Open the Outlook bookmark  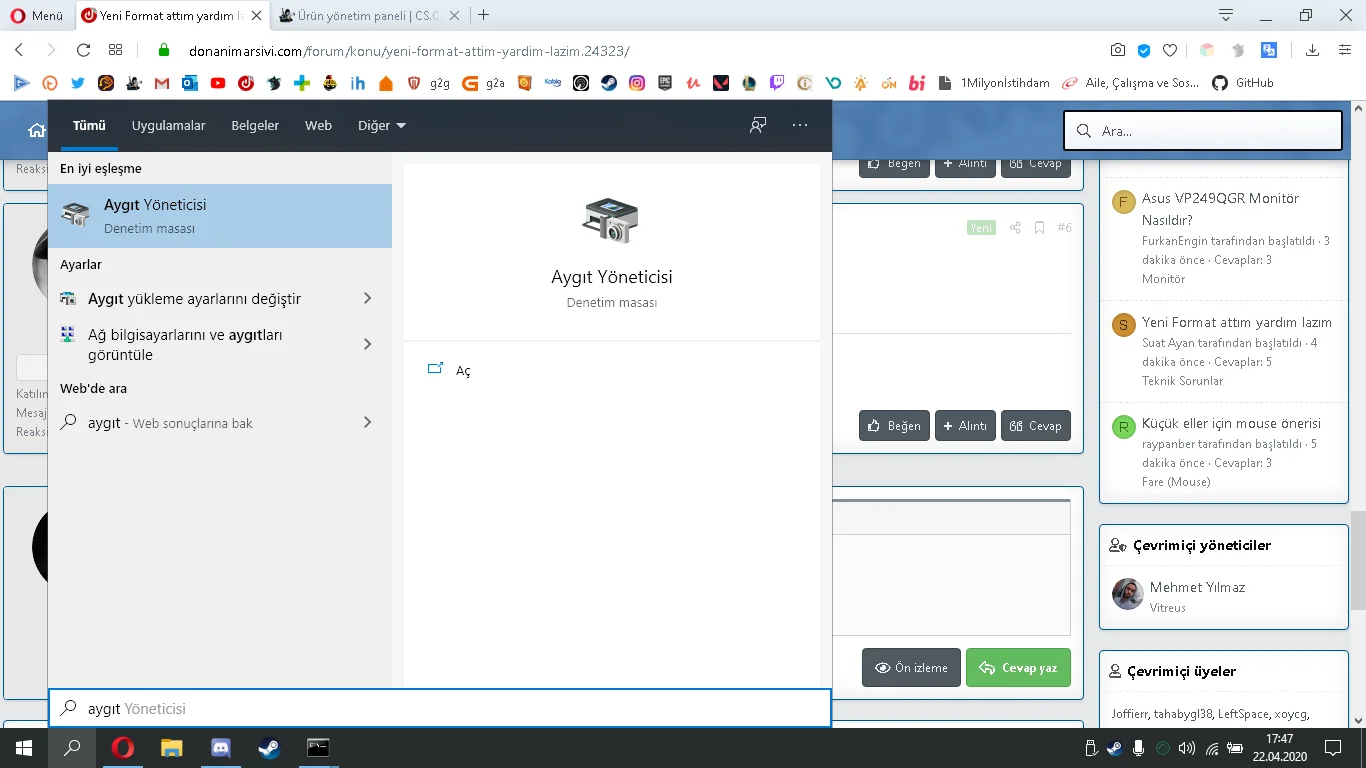(x=190, y=83)
